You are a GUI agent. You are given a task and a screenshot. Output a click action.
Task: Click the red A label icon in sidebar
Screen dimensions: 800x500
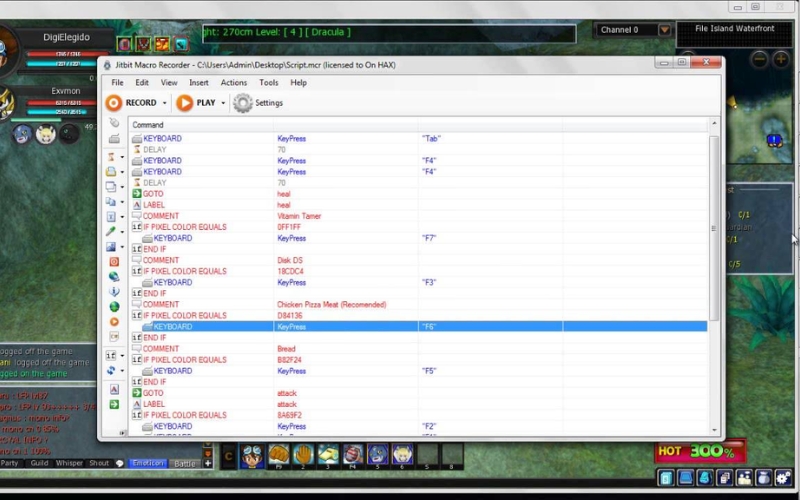point(114,389)
